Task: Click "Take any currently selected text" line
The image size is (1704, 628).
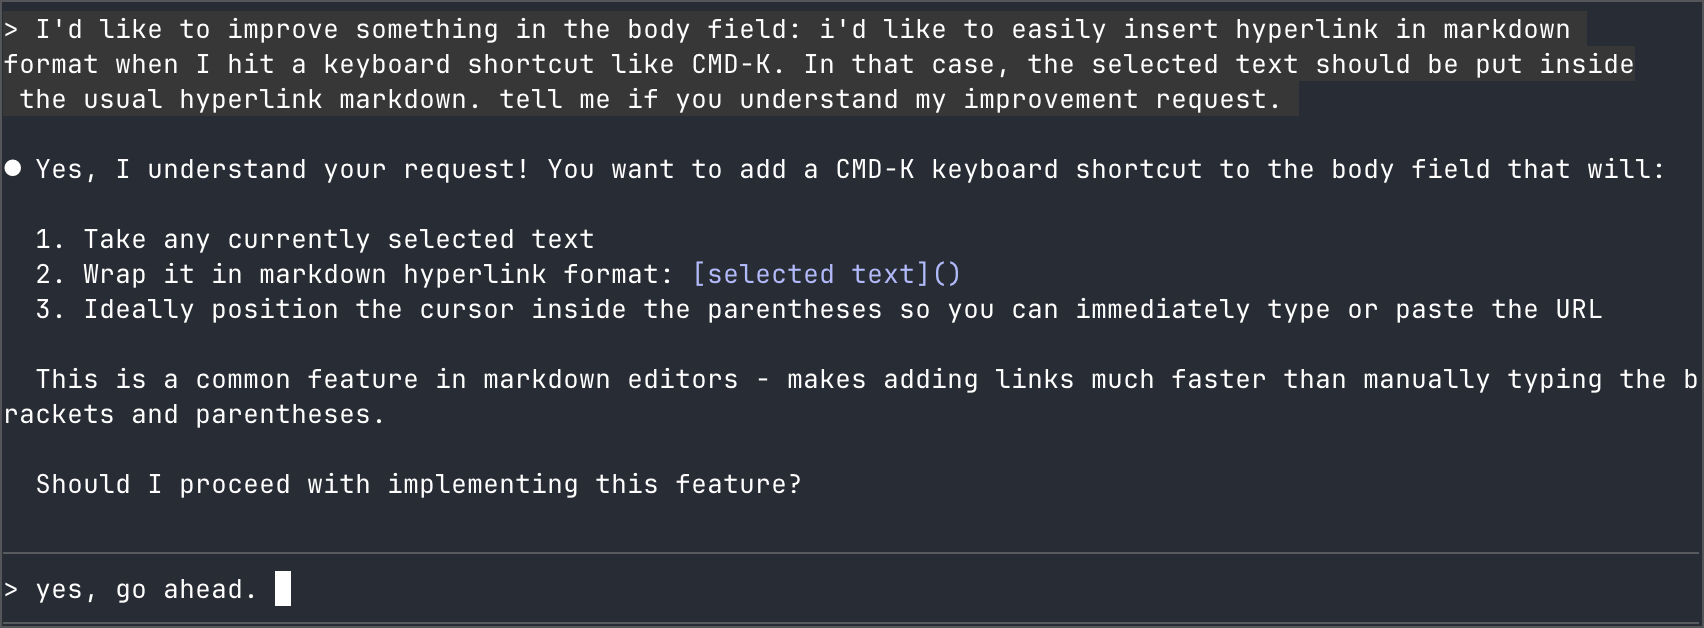Action: pyautogui.click(x=338, y=240)
